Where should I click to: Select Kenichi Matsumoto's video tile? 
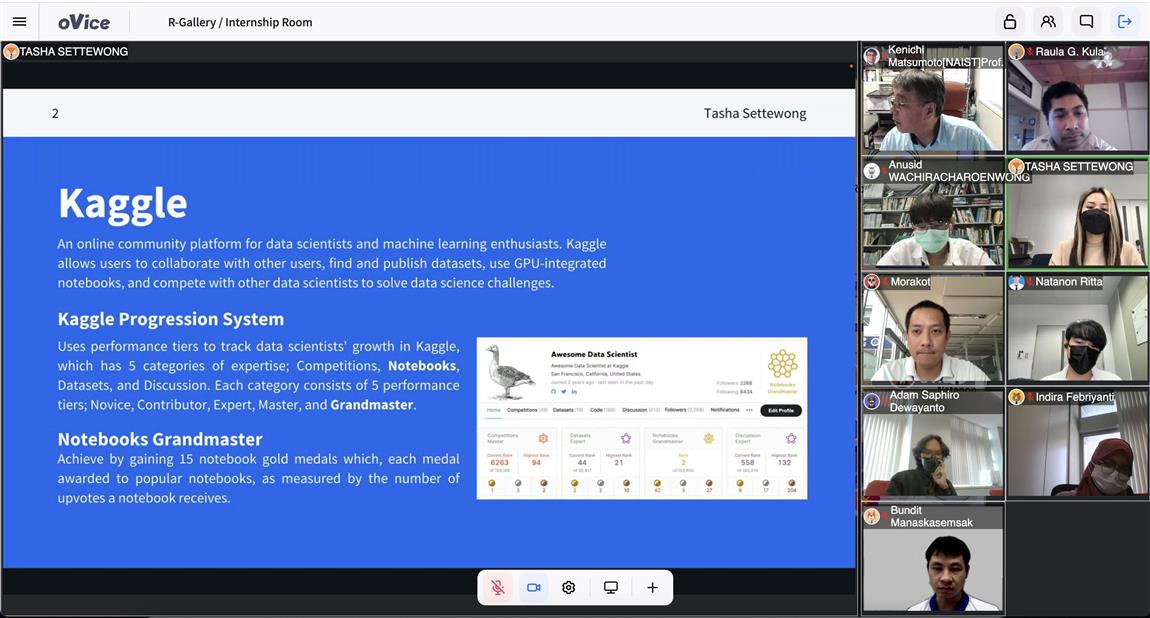click(x=933, y=98)
